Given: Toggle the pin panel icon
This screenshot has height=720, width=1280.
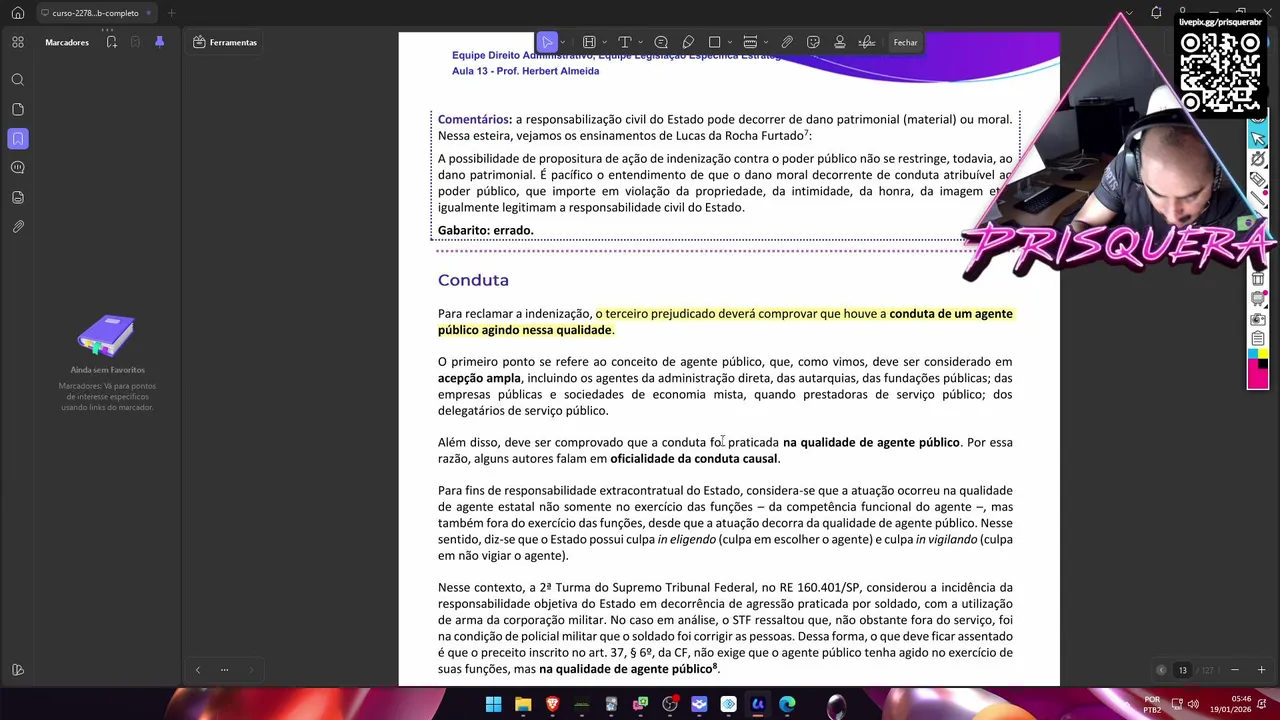Looking at the screenshot, I should click(159, 42).
